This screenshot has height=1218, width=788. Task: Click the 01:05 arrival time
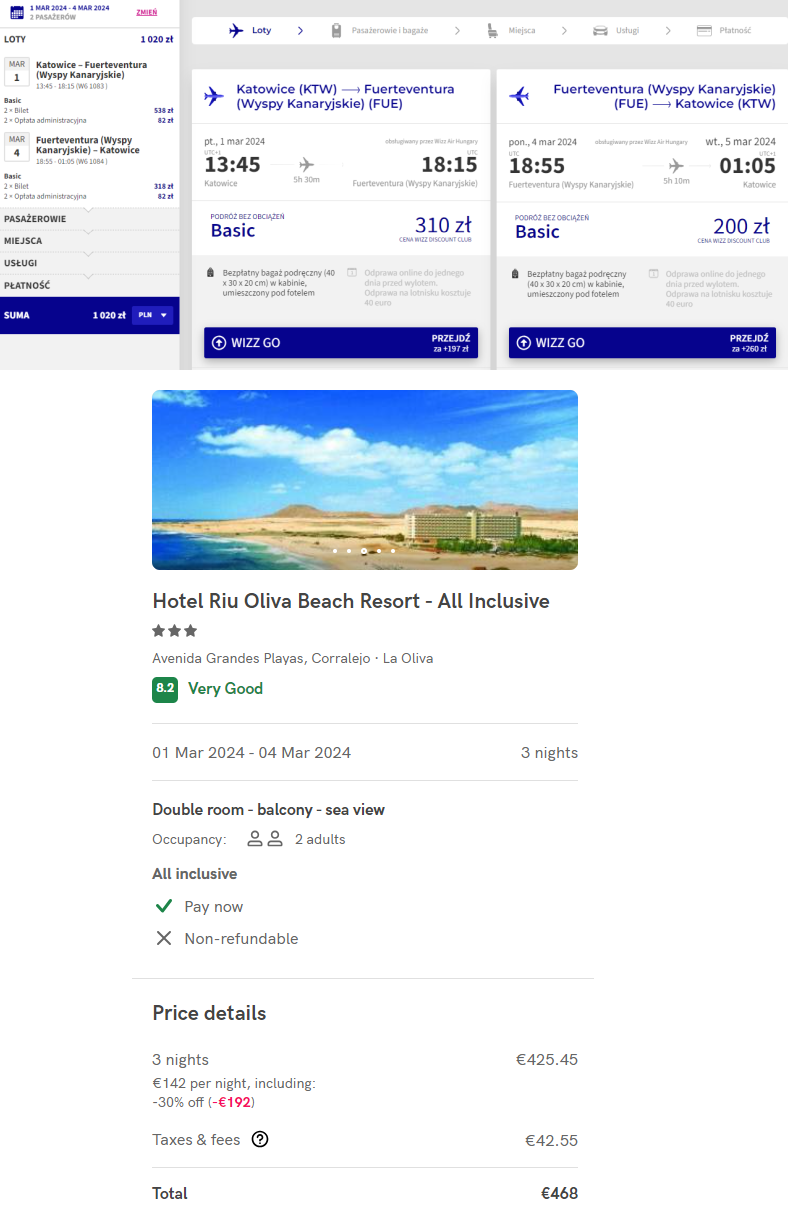[x=747, y=165]
